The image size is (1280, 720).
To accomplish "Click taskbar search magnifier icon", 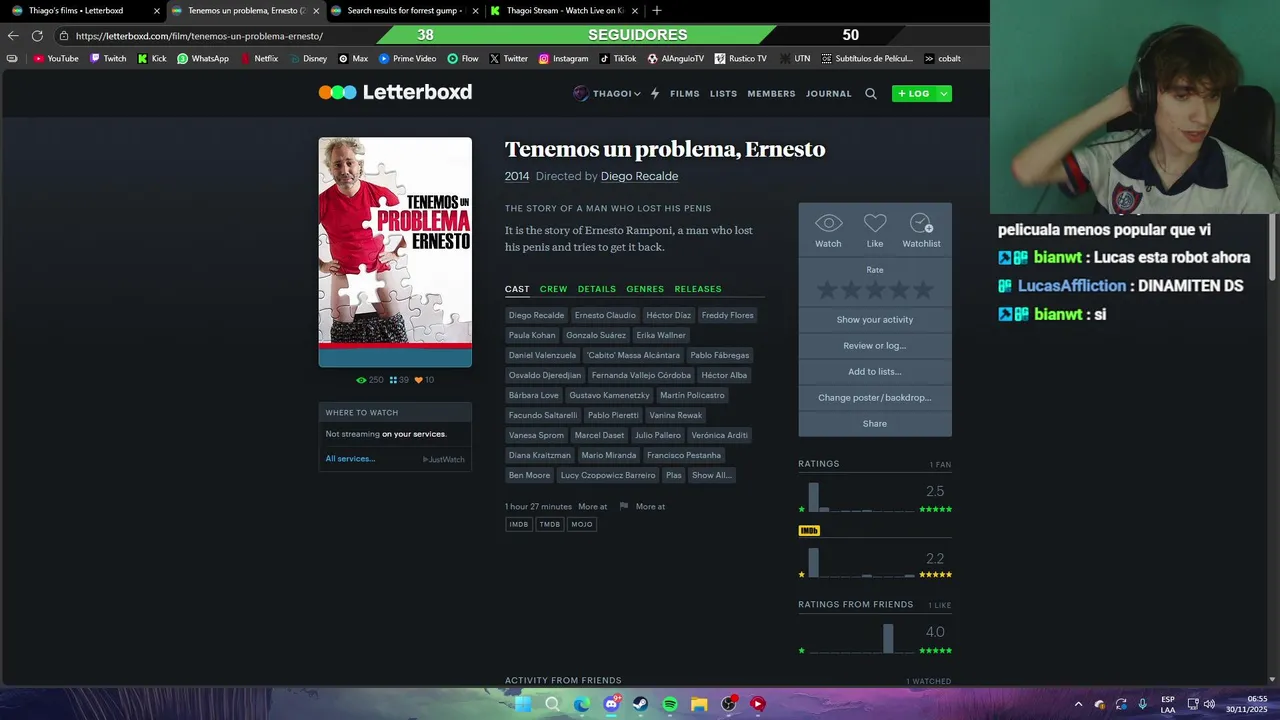I will pyautogui.click(x=552, y=704).
